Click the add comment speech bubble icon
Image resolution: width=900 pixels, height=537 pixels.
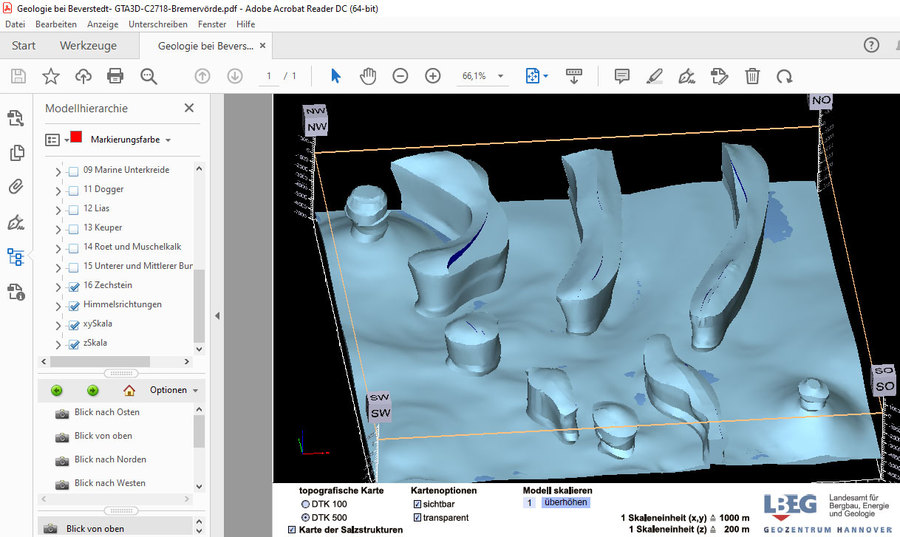621,76
